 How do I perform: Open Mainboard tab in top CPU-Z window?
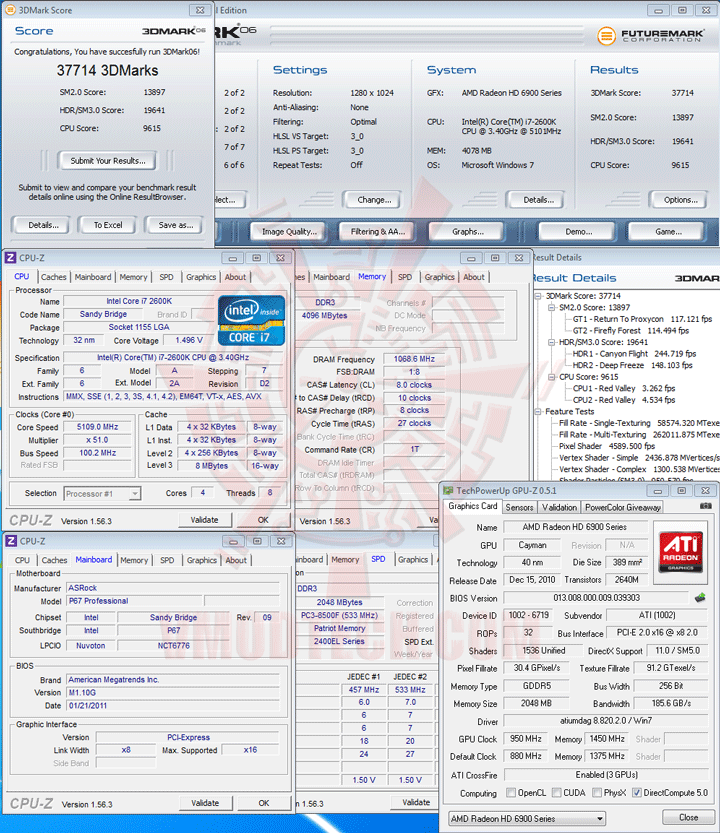click(93, 277)
